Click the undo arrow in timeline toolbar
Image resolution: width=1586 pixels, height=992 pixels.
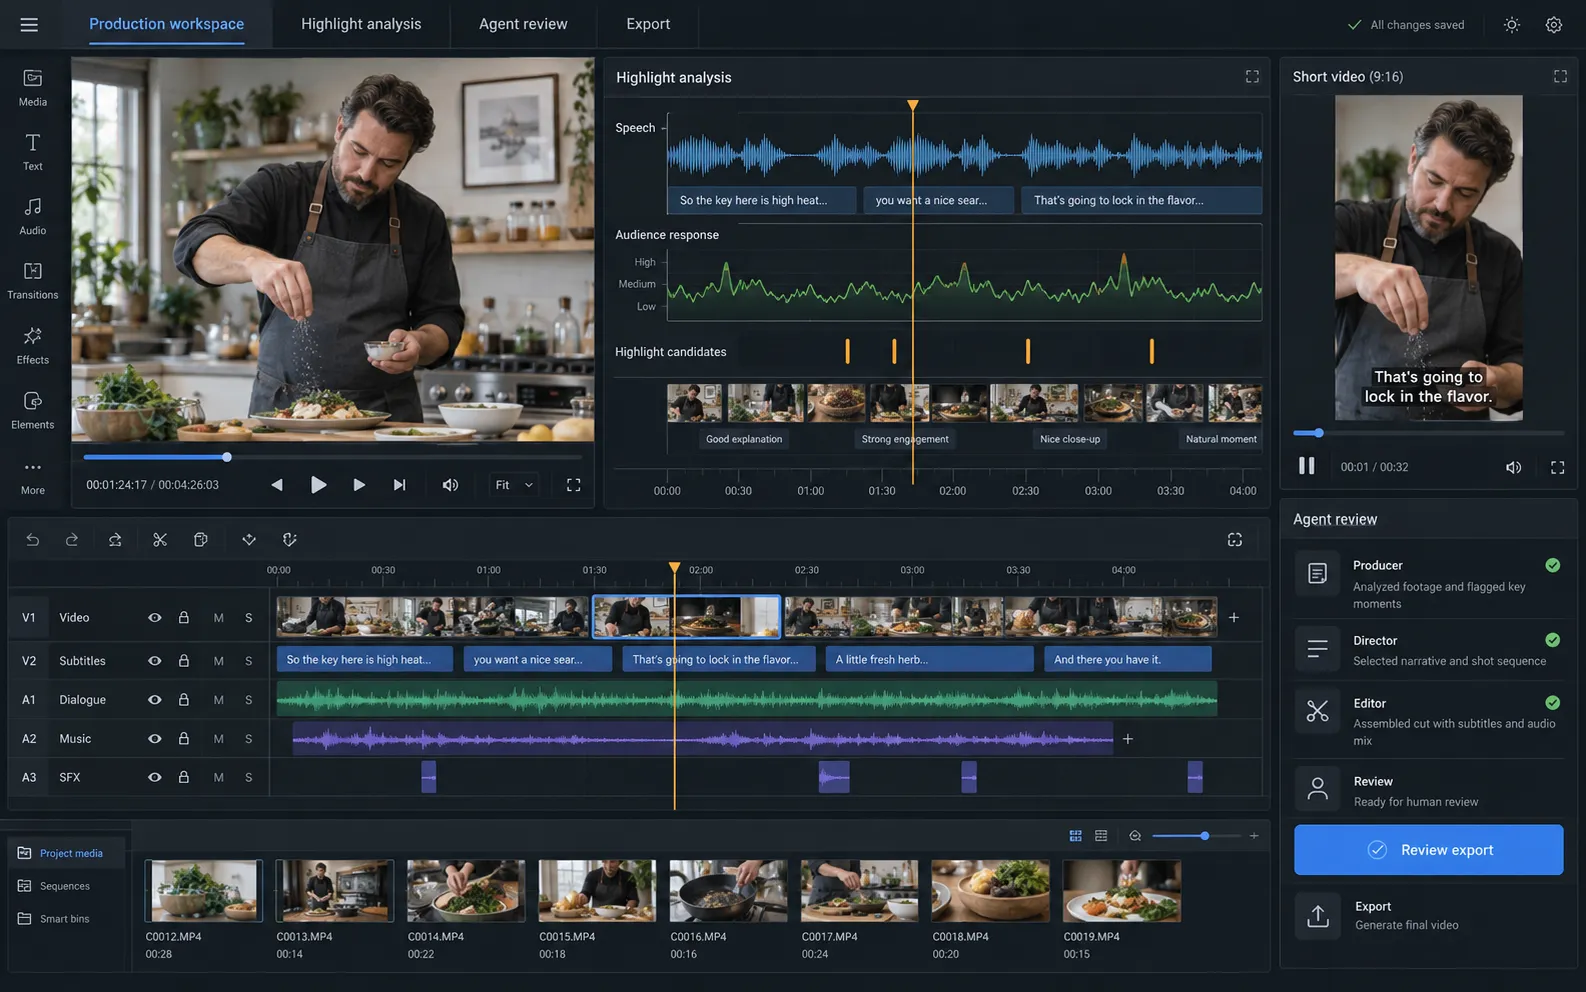(33, 540)
